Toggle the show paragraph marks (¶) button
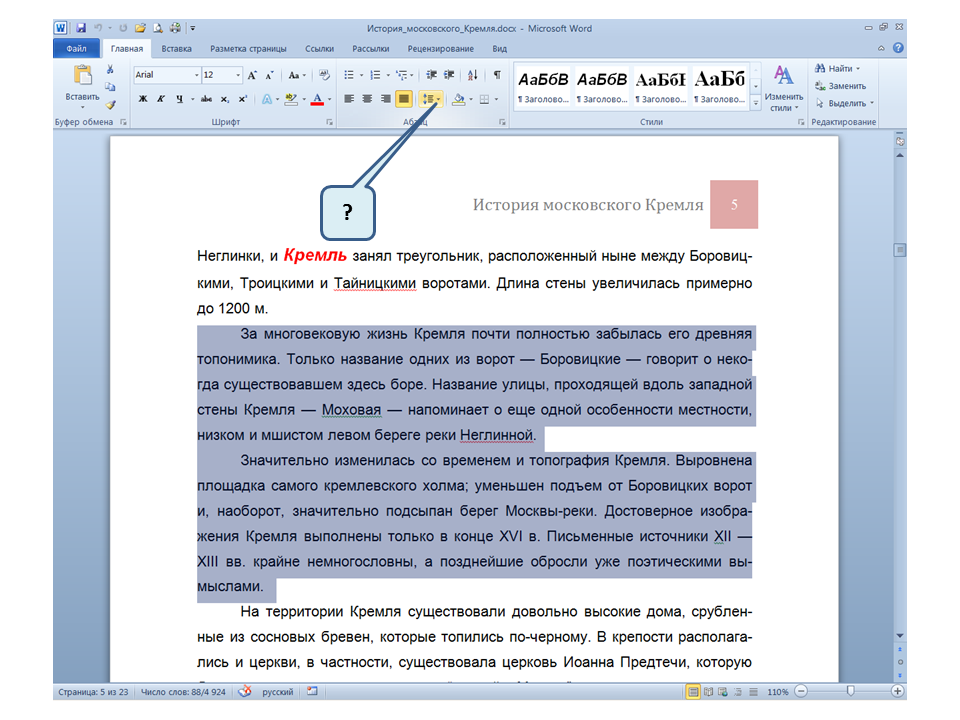 [x=497, y=75]
